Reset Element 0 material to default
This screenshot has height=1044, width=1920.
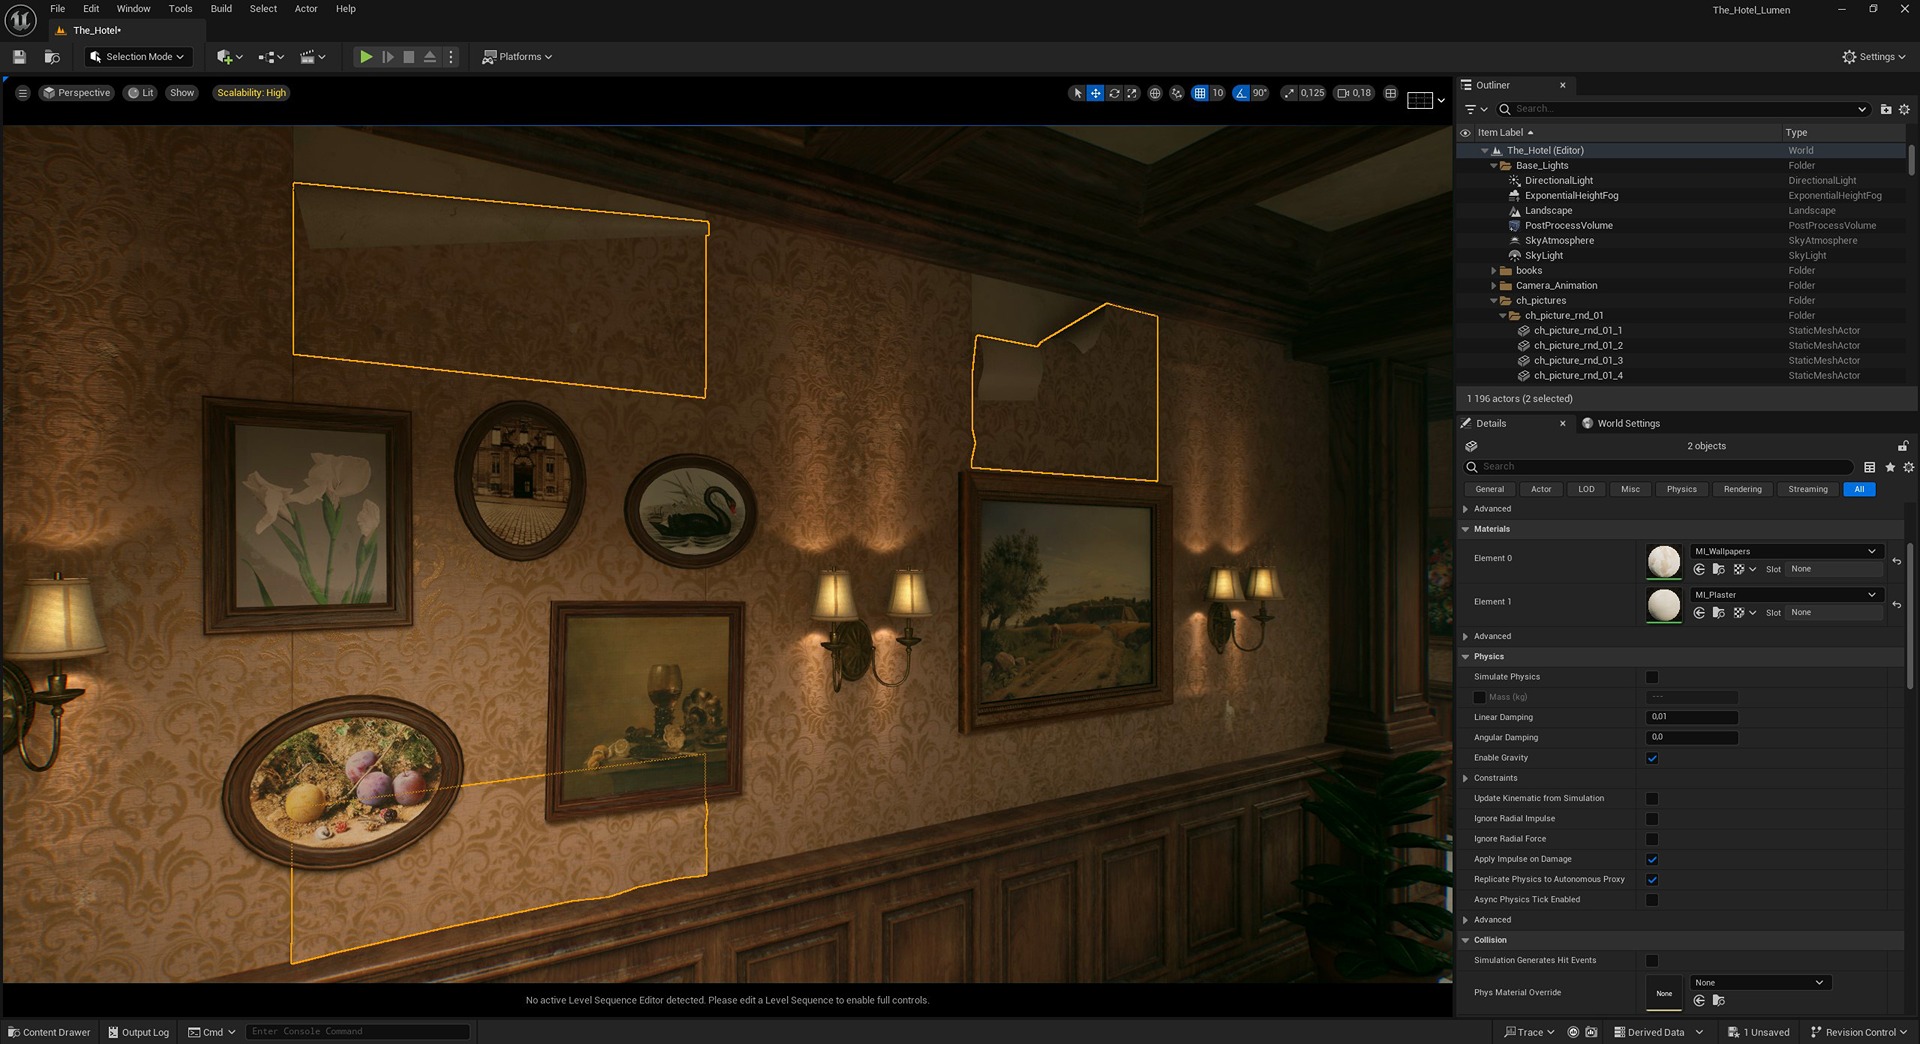(1896, 561)
